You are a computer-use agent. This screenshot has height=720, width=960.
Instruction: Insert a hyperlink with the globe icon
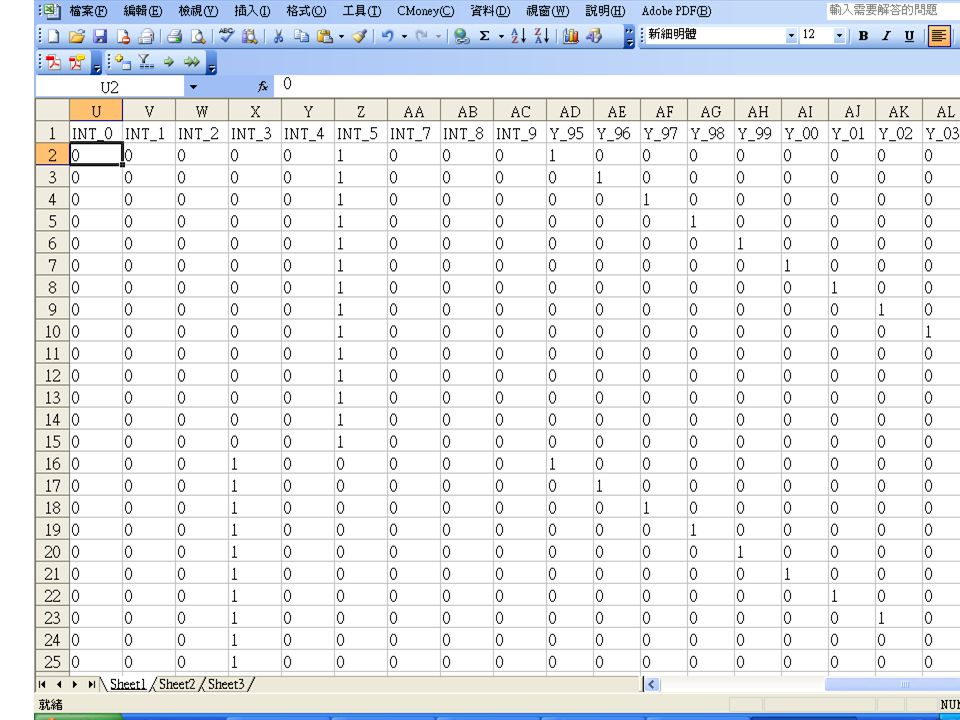pyautogui.click(x=462, y=37)
